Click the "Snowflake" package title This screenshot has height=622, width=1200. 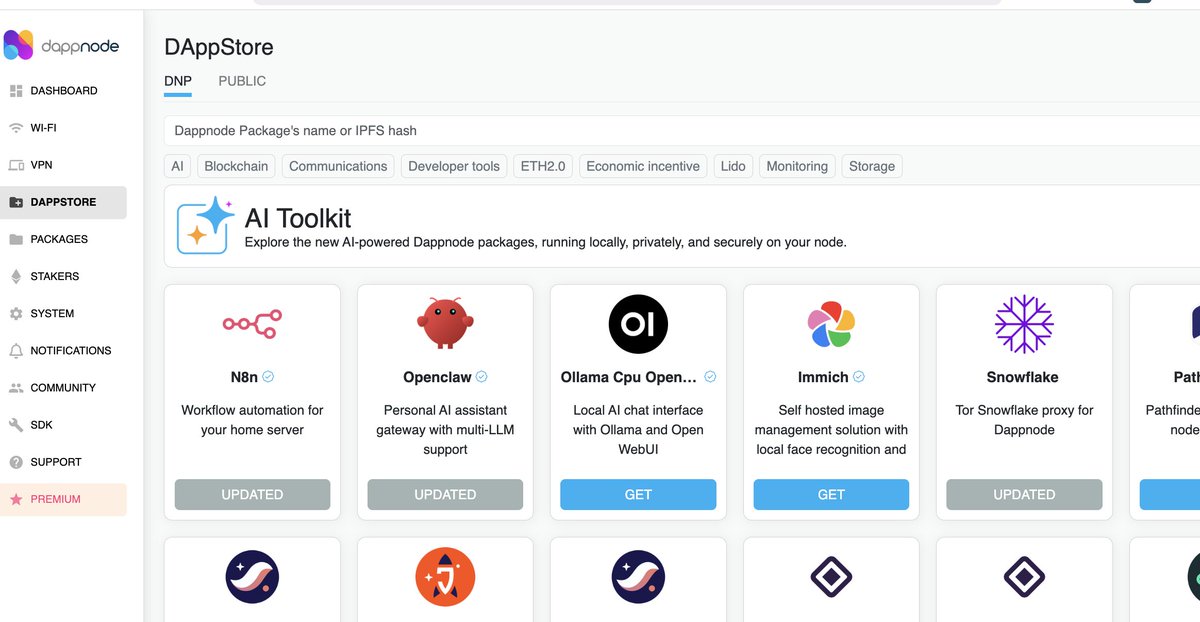pyautogui.click(x=1022, y=377)
